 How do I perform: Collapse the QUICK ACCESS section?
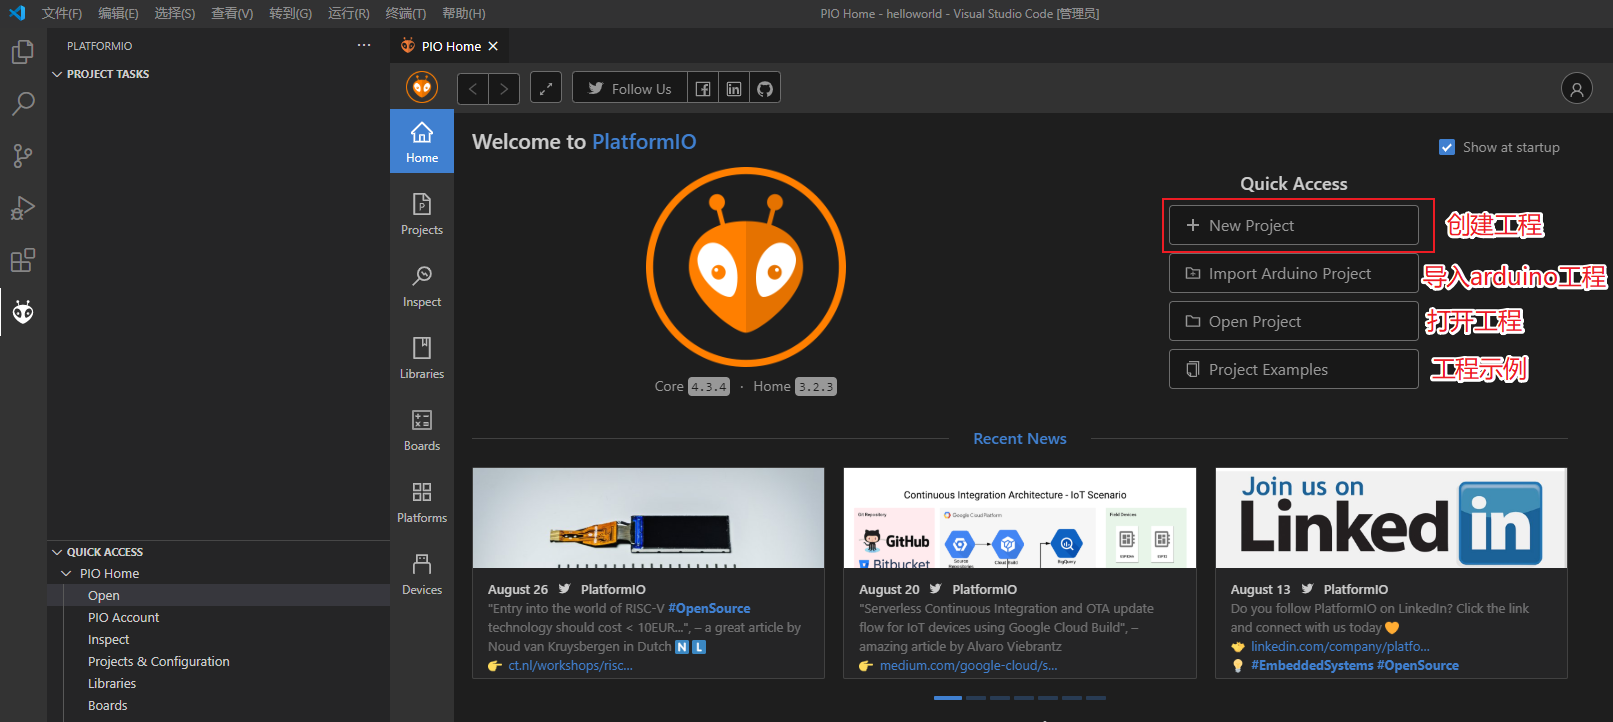pos(57,552)
